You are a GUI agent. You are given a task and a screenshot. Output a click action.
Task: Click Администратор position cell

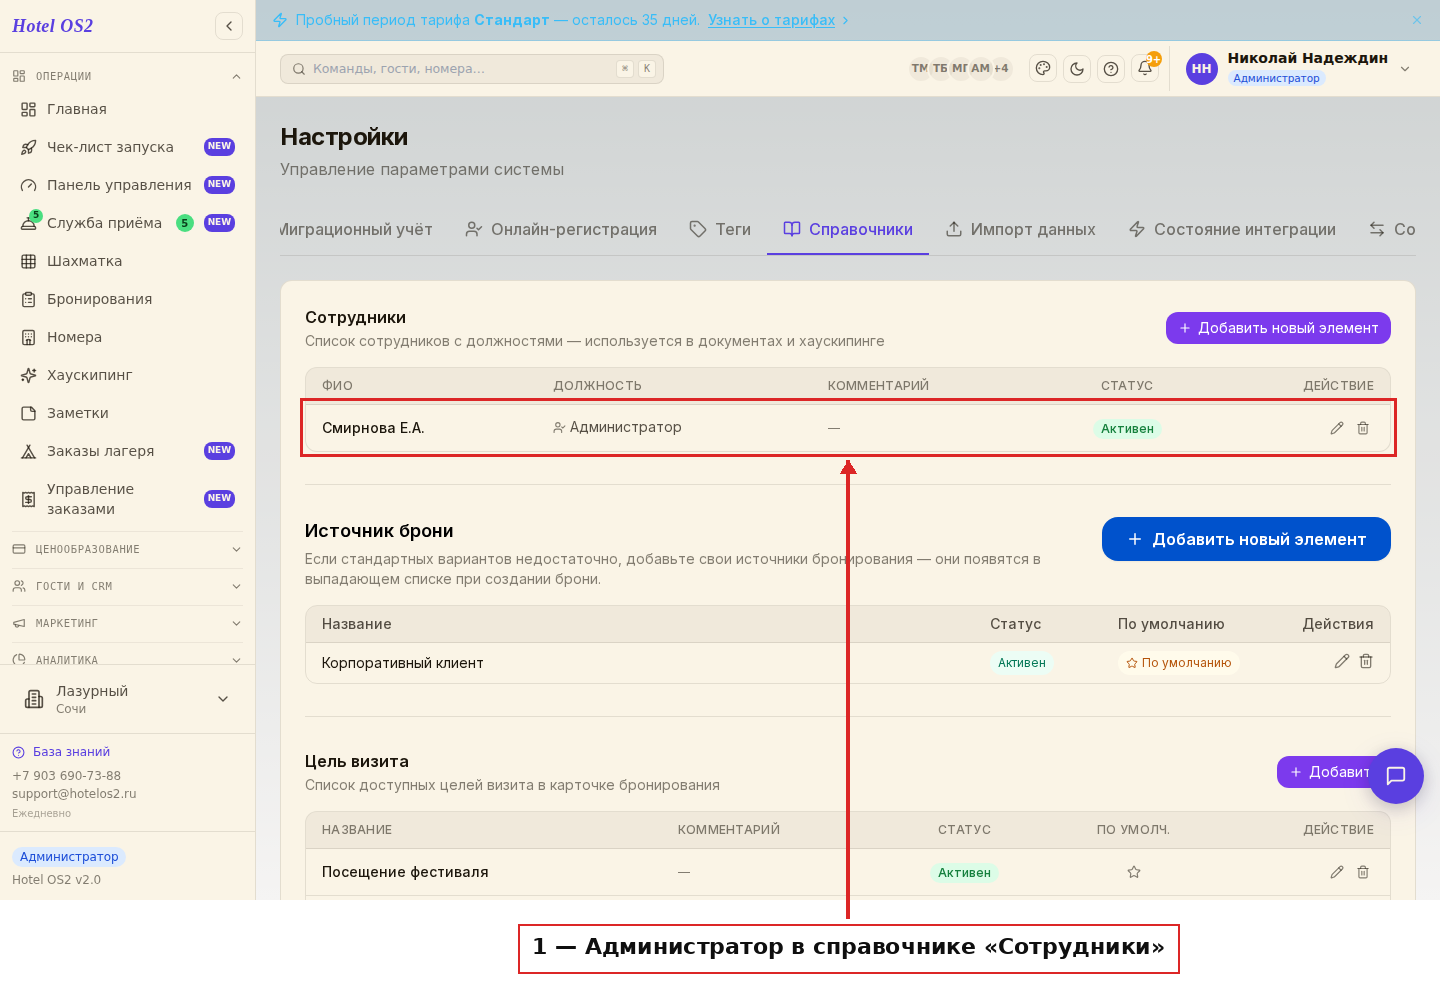pos(617,427)
